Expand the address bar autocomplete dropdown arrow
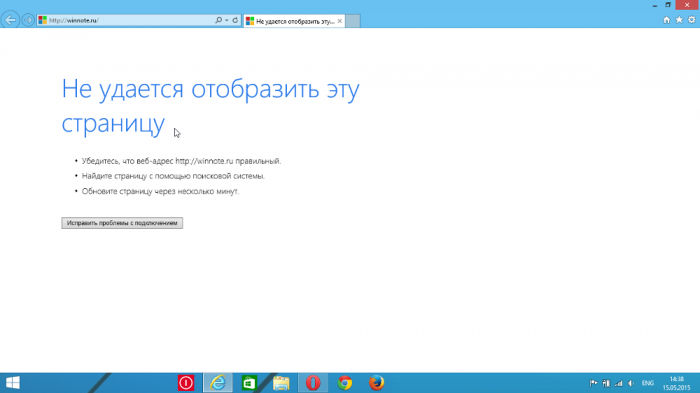This screenshot has height=393, width=700. [x=227, y=20]
